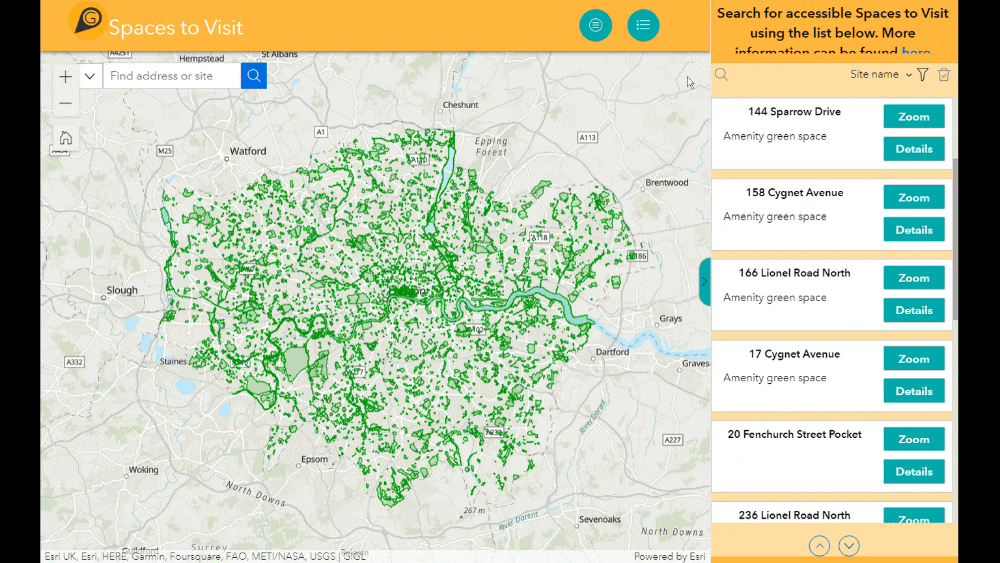1000x563 pixels.
Task: Click the Epping Forest map label
Action: coord(491,146)
